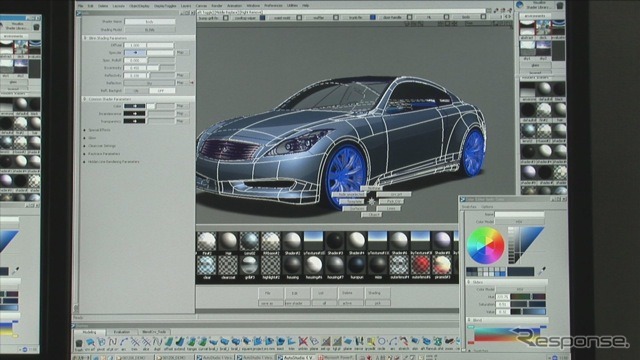Screen dimensions: 640x360
Task: Toggle the bump grill fix layer box
Action: pyautogui.click(x=226, y=18)
